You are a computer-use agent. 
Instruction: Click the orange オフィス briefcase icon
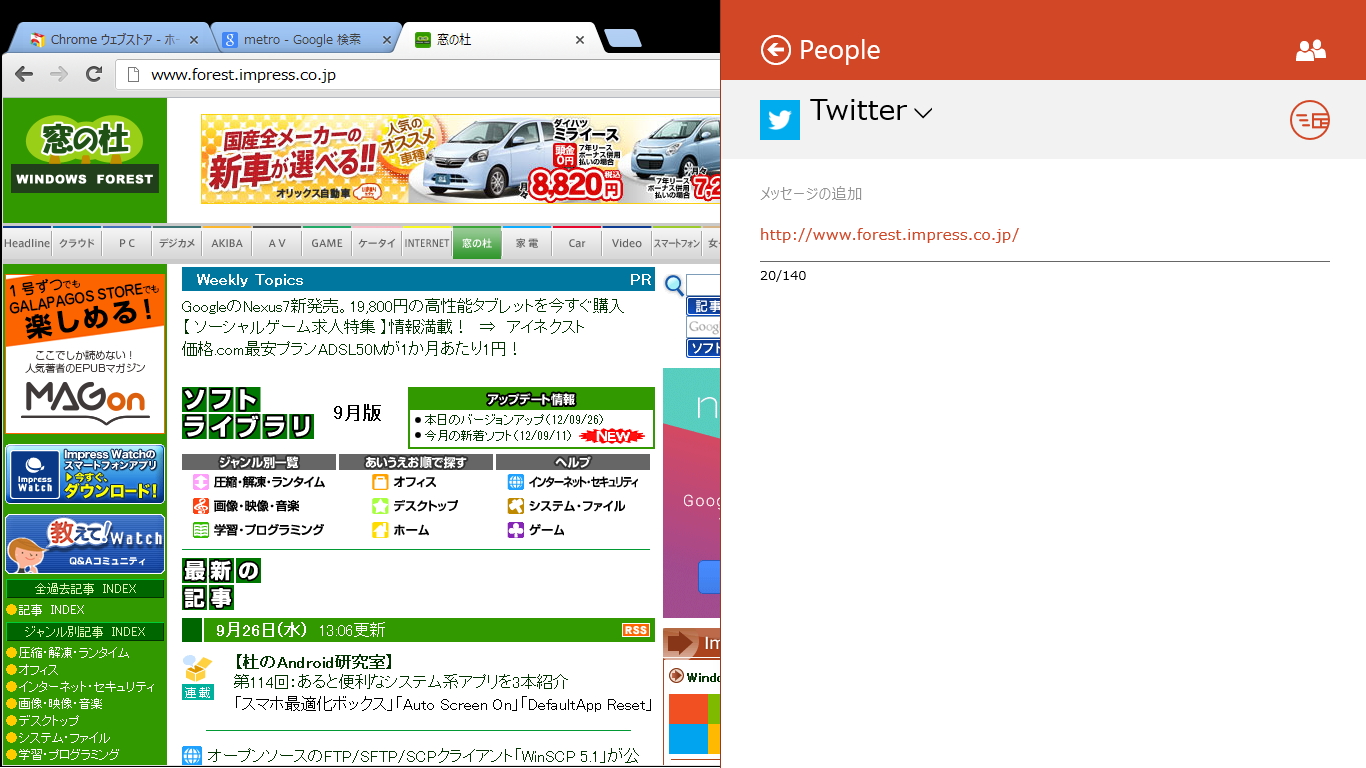[381, 481]
